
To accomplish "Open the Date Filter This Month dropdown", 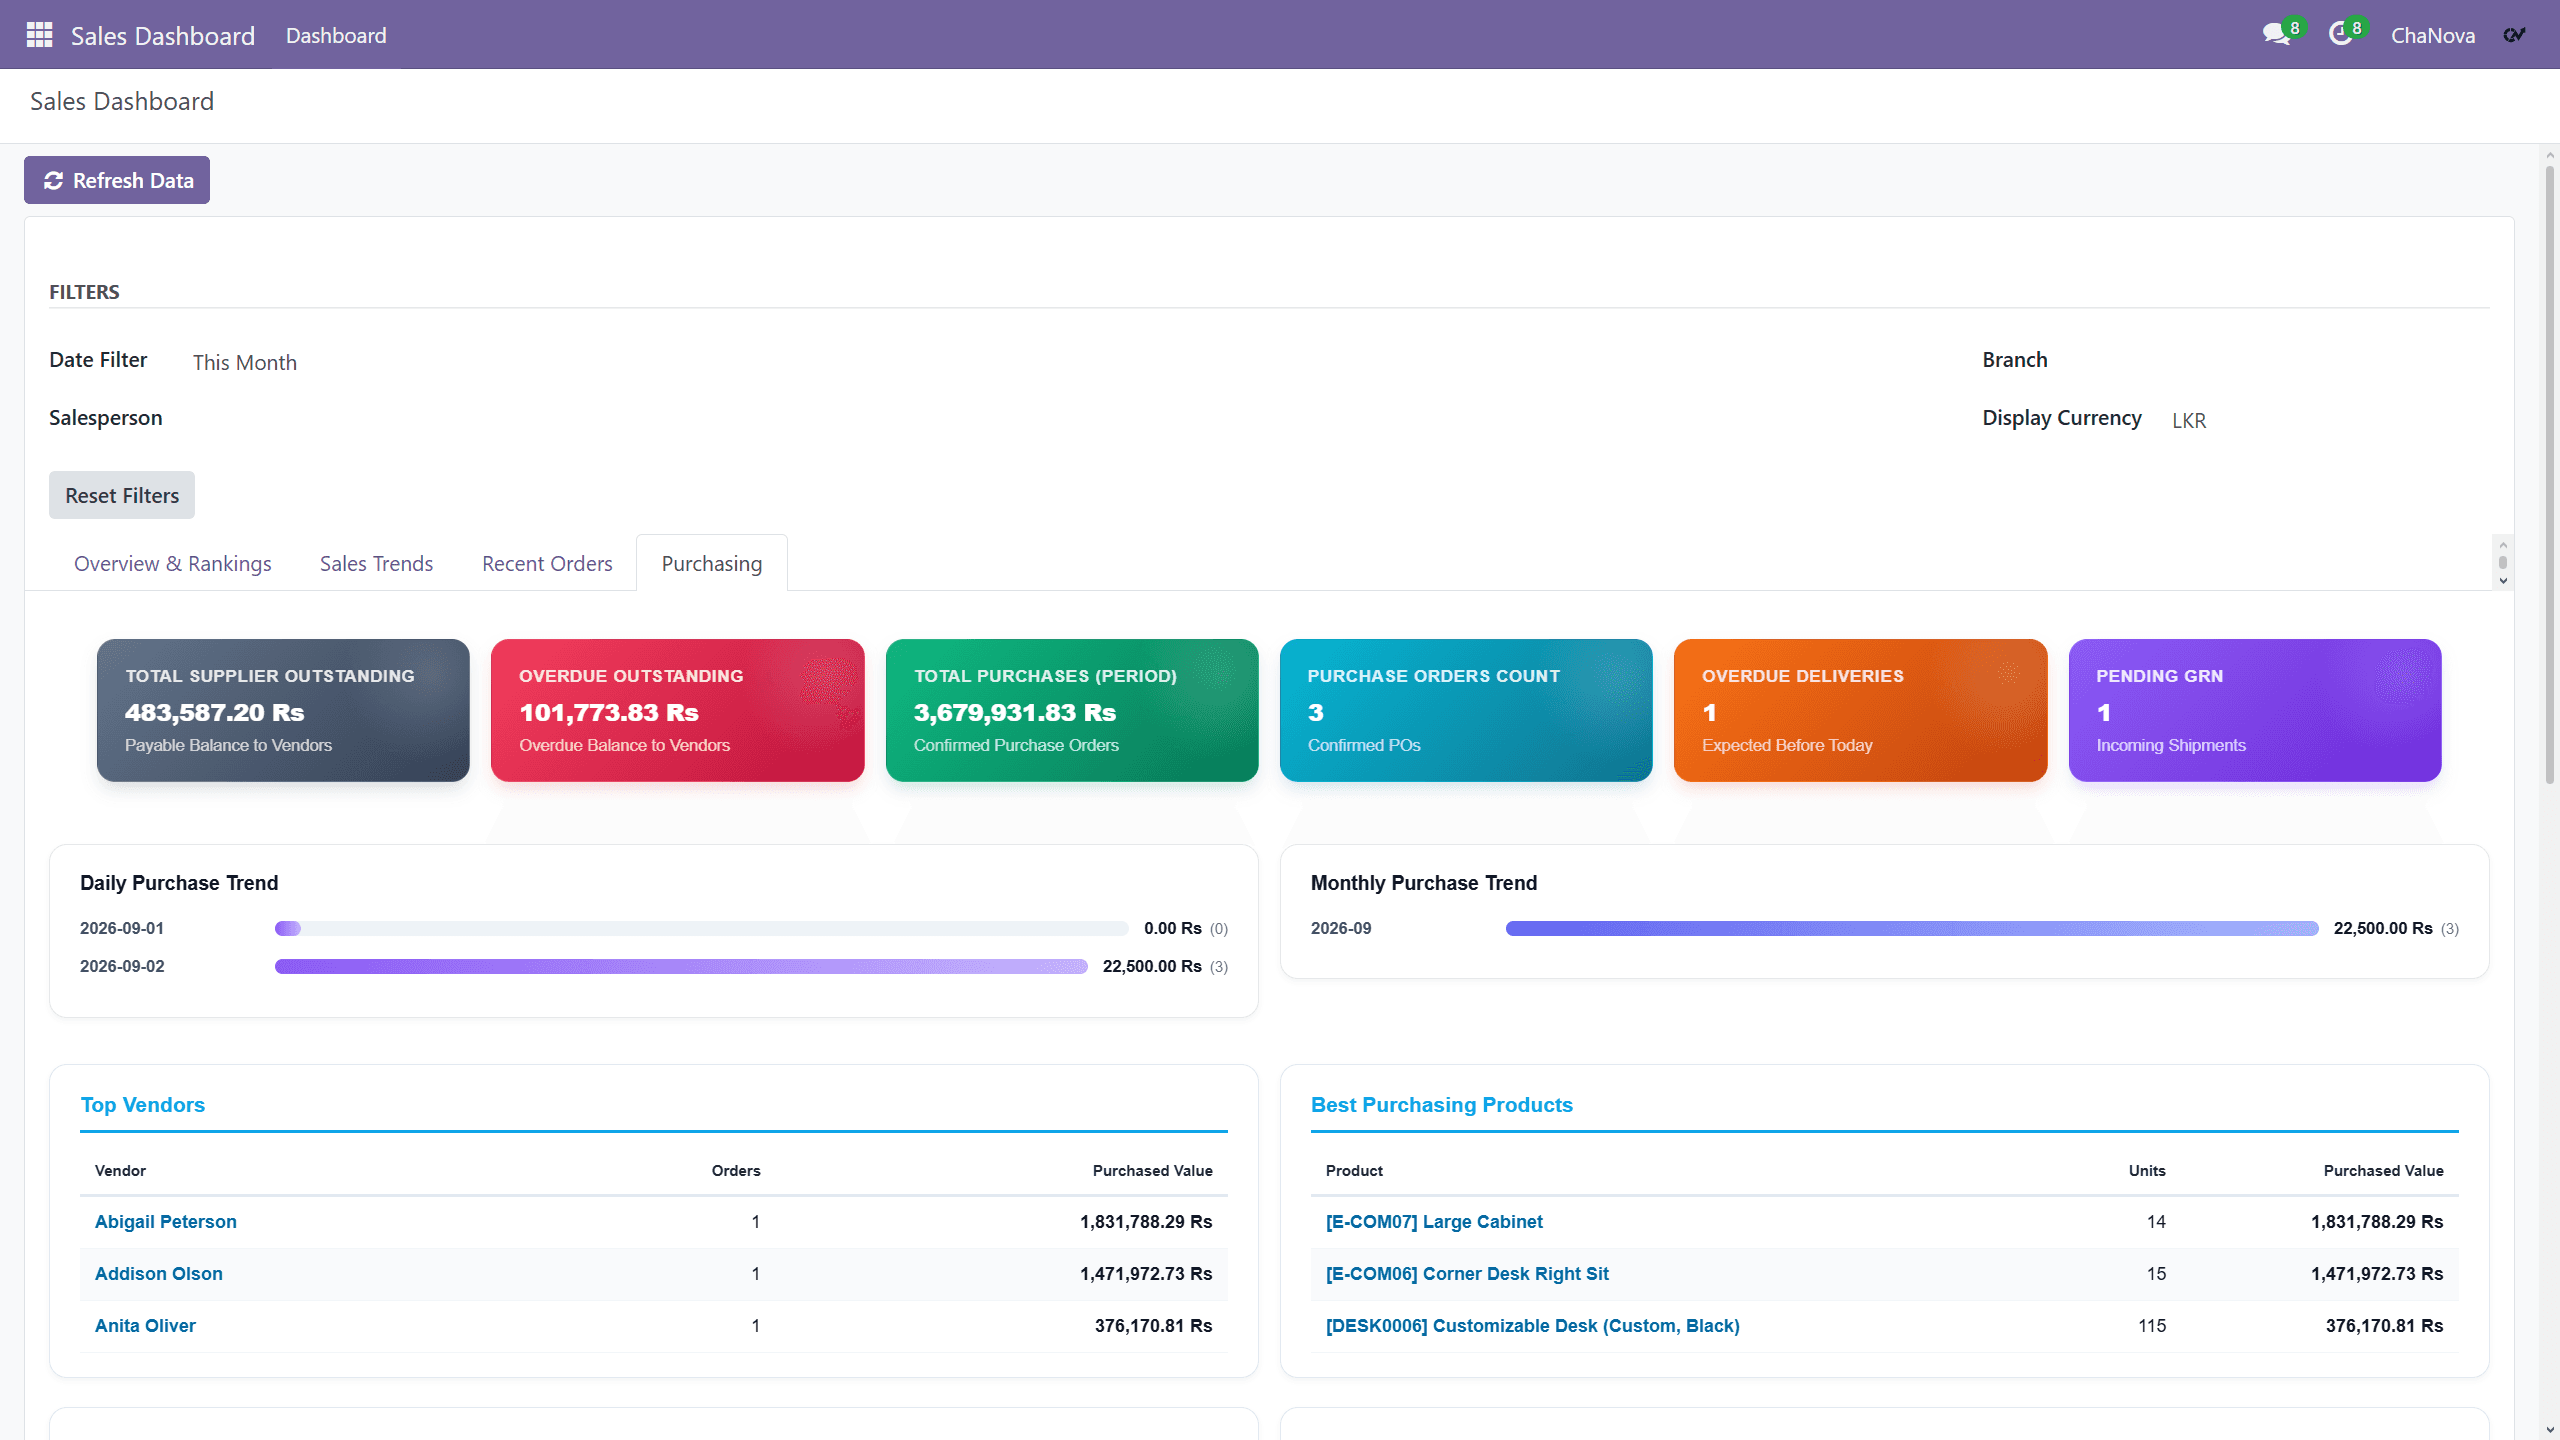I will pyautogui.click(x=245, y=362).
